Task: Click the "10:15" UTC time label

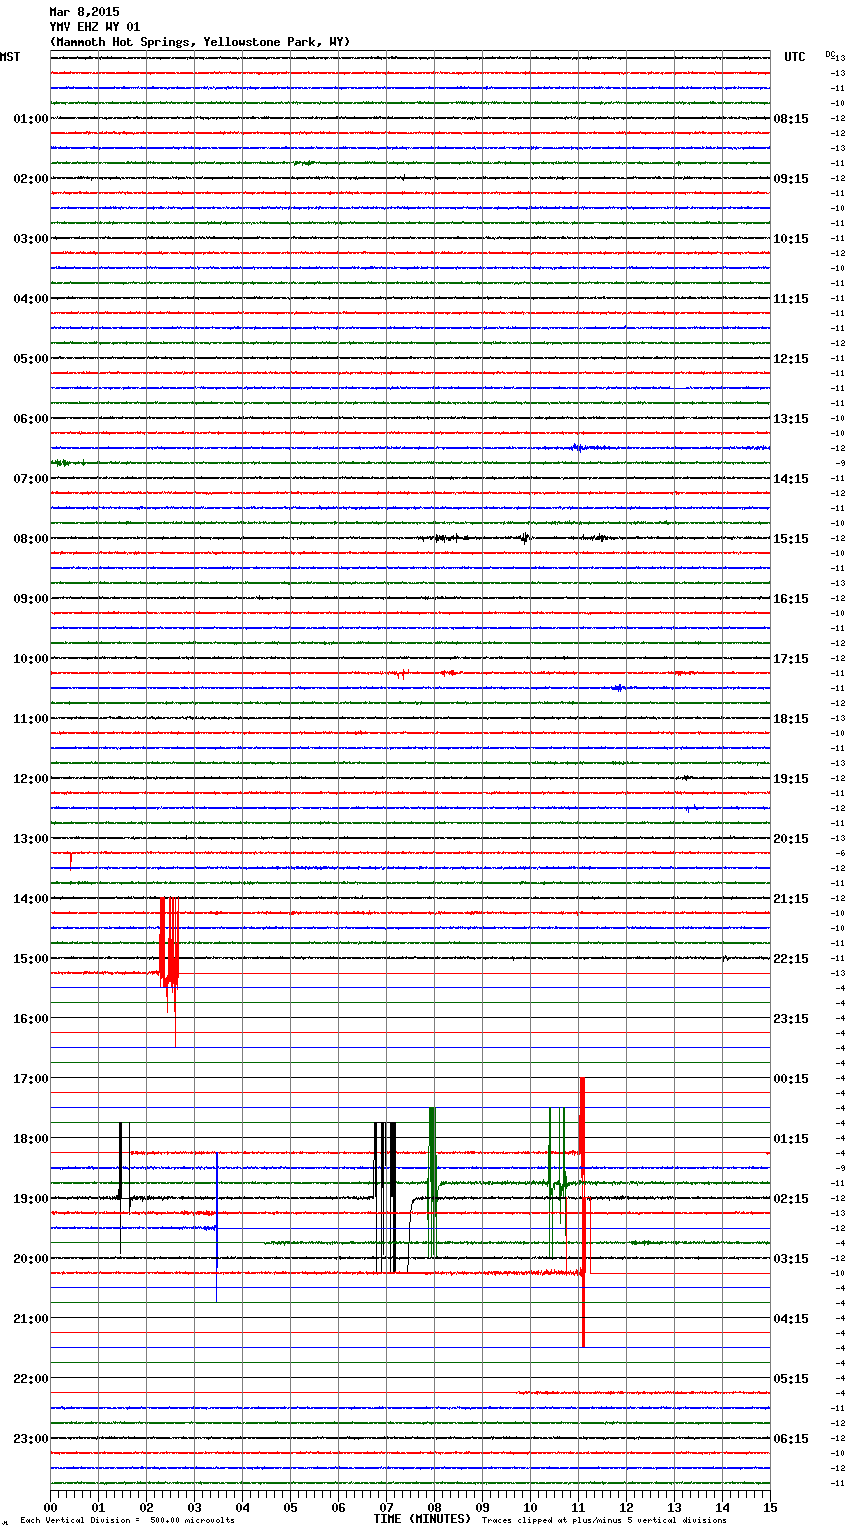Action: [x=790, y=238]
